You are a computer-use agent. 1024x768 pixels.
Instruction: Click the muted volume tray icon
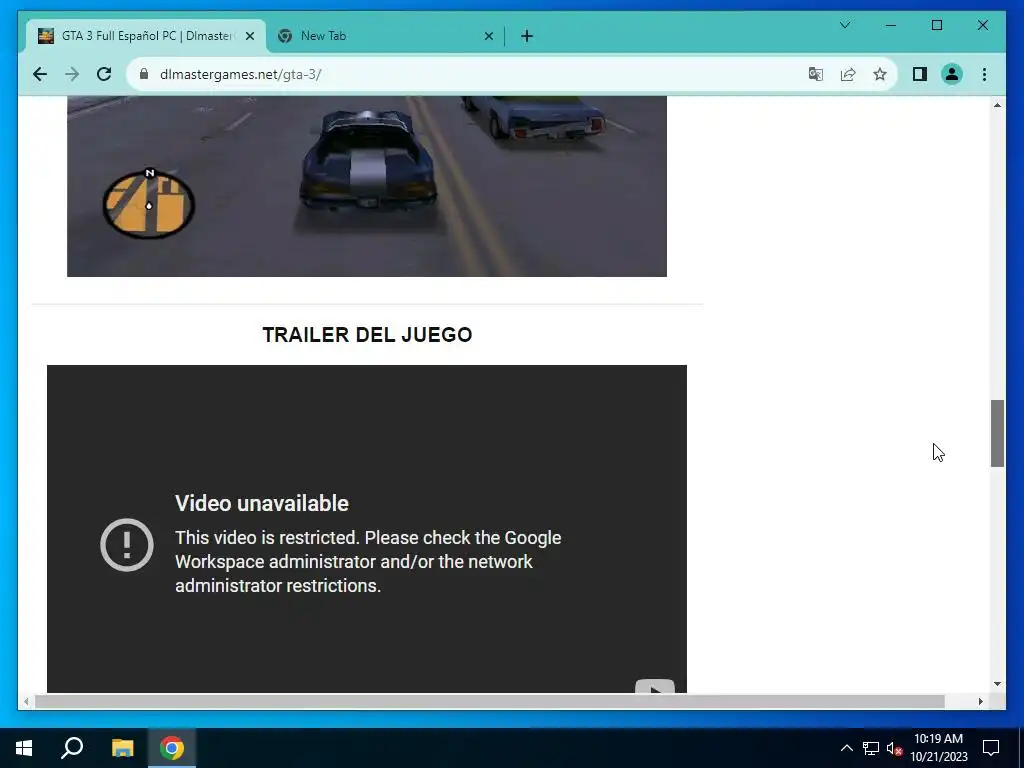coord(894,748)
